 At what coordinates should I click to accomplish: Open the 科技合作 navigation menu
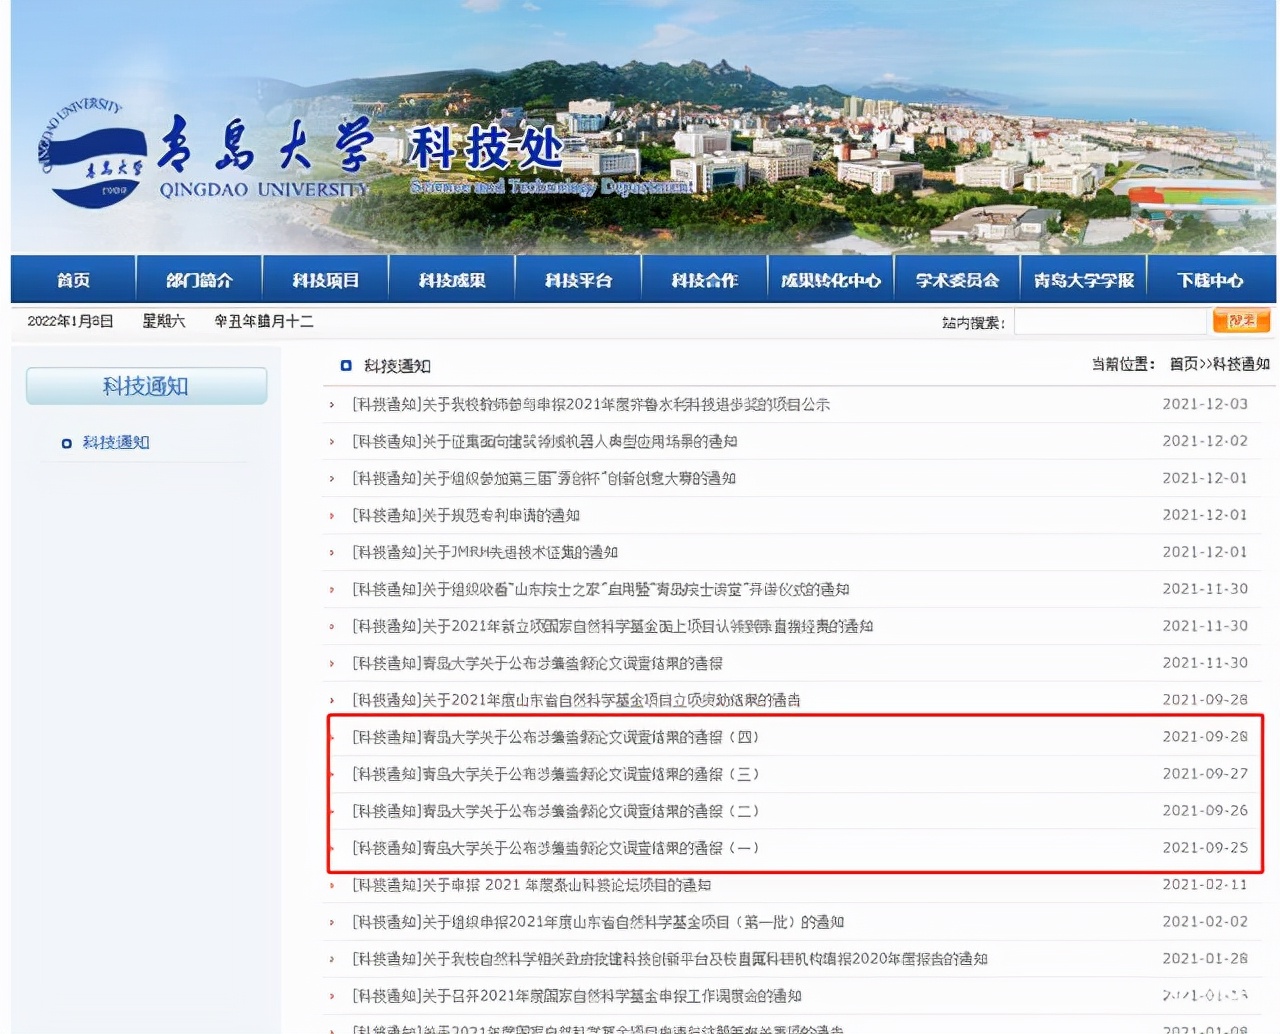click(x=703, y=279)
